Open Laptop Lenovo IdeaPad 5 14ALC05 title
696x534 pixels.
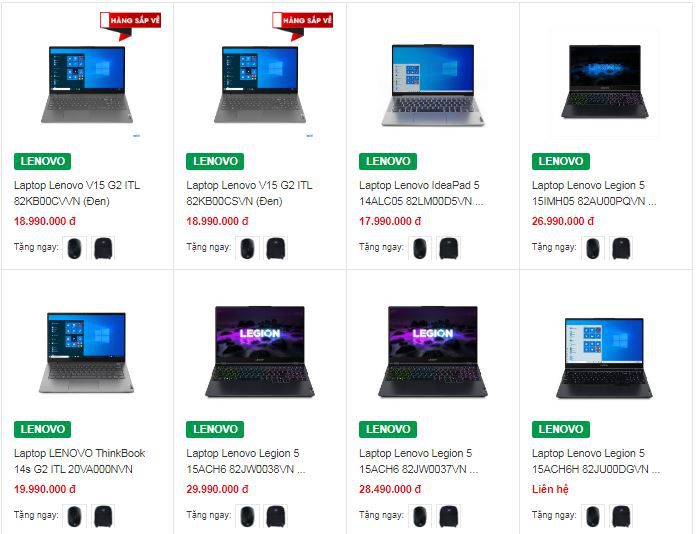(x=421, y=193)
